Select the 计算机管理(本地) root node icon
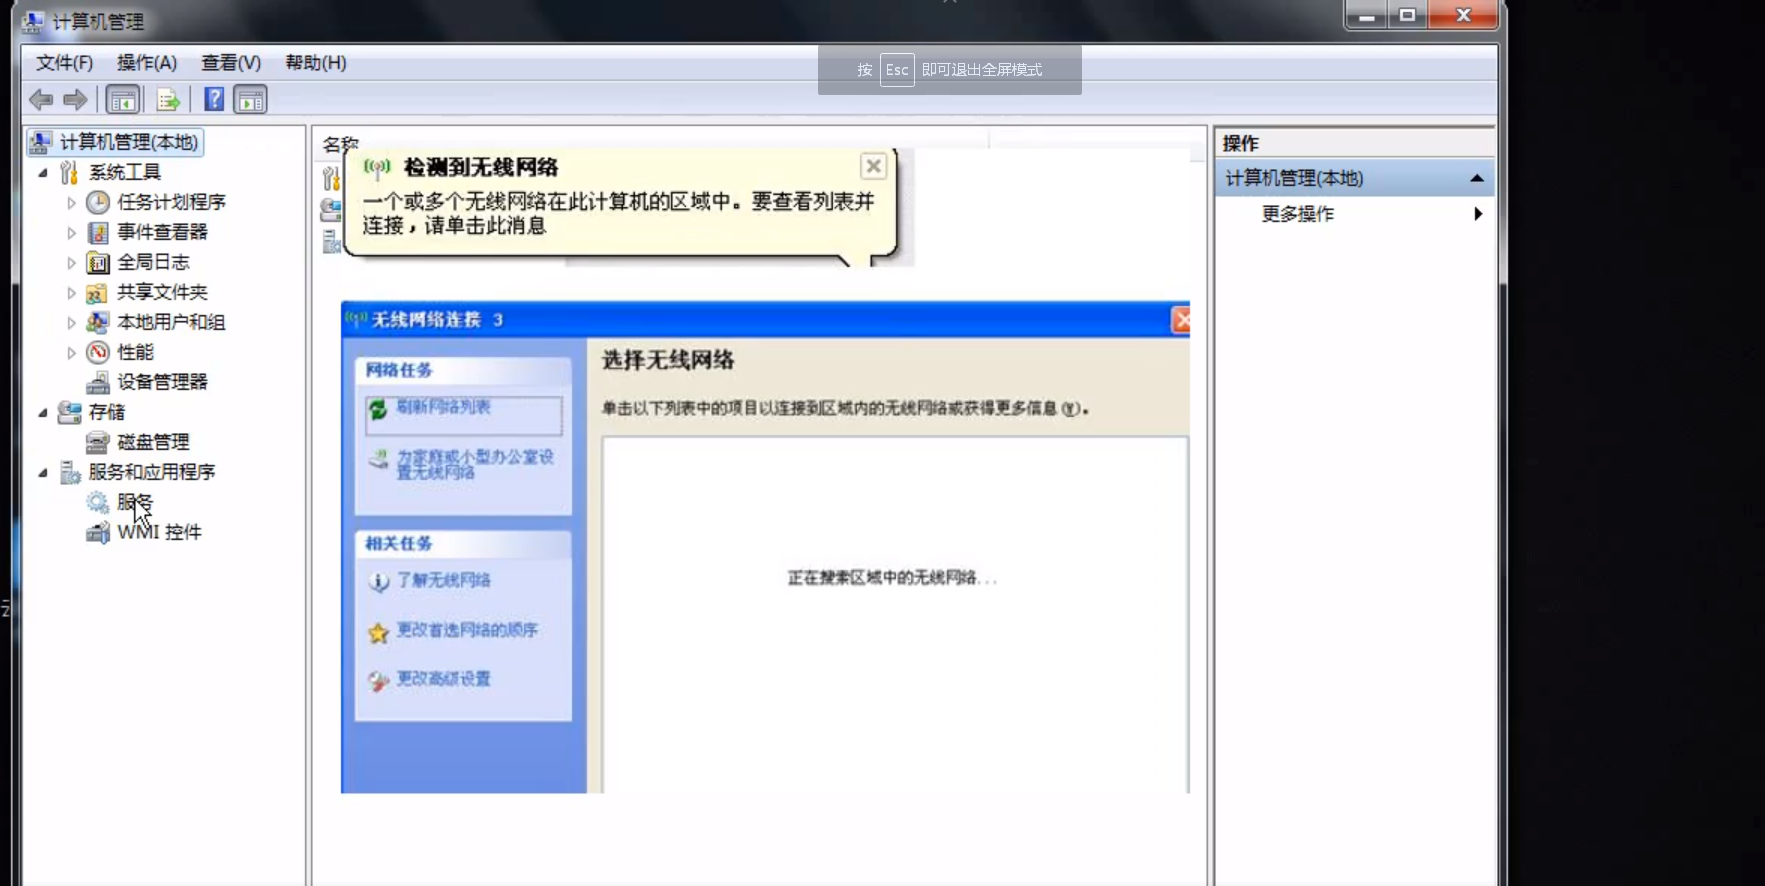 [40, 142]
